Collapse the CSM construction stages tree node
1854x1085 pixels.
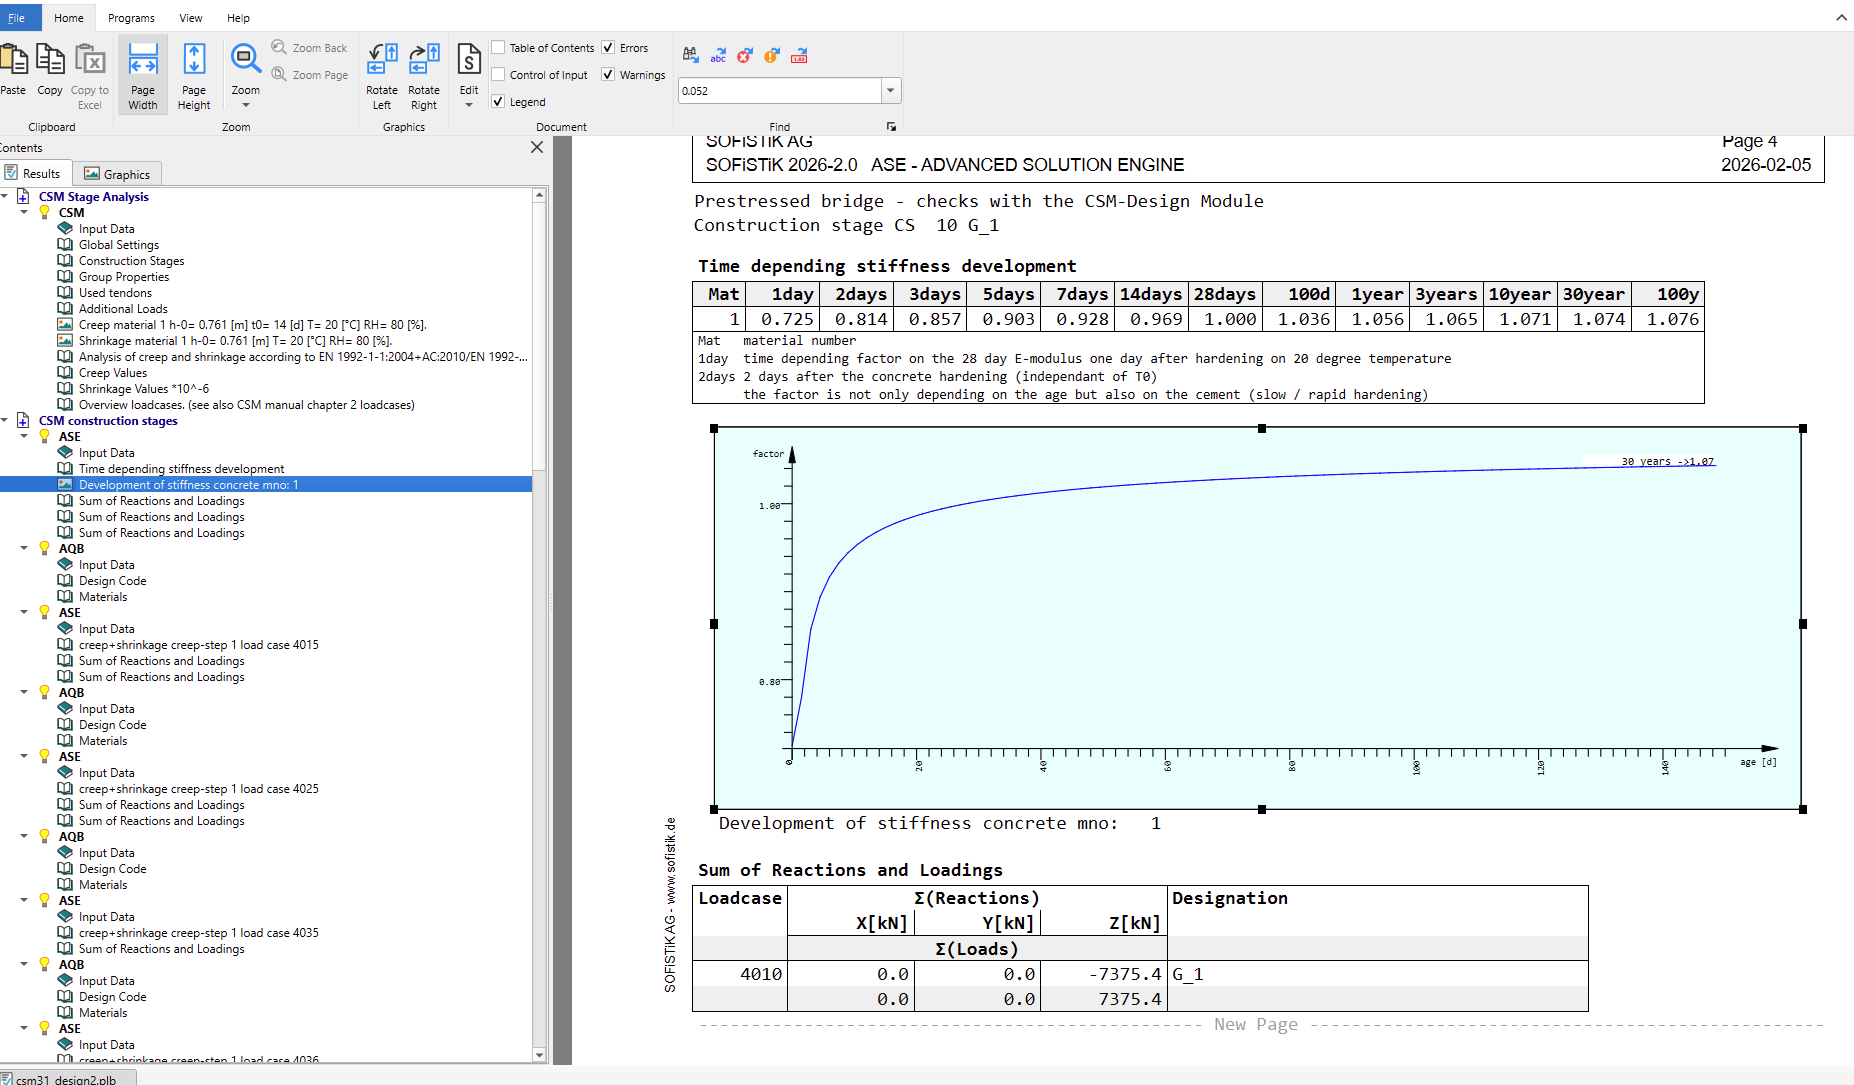coord(6,421)
